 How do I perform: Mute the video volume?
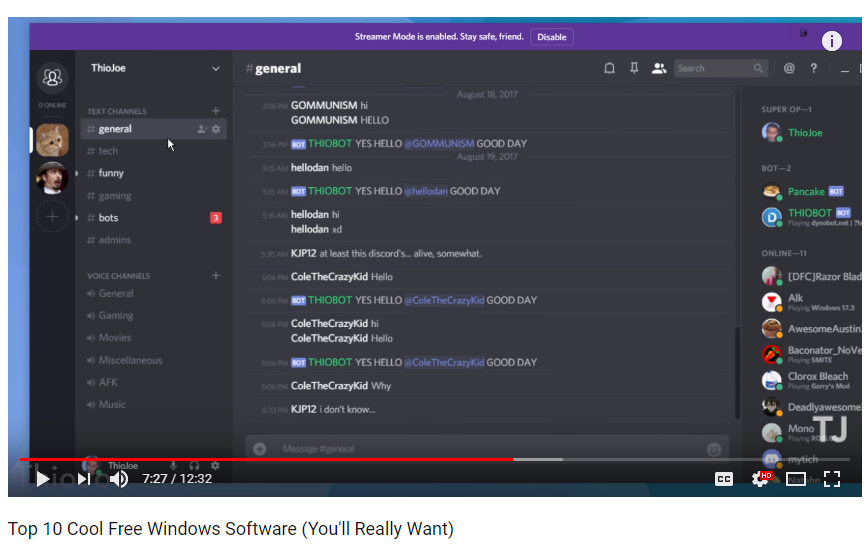pyautogui.click(x=118, y=479)
